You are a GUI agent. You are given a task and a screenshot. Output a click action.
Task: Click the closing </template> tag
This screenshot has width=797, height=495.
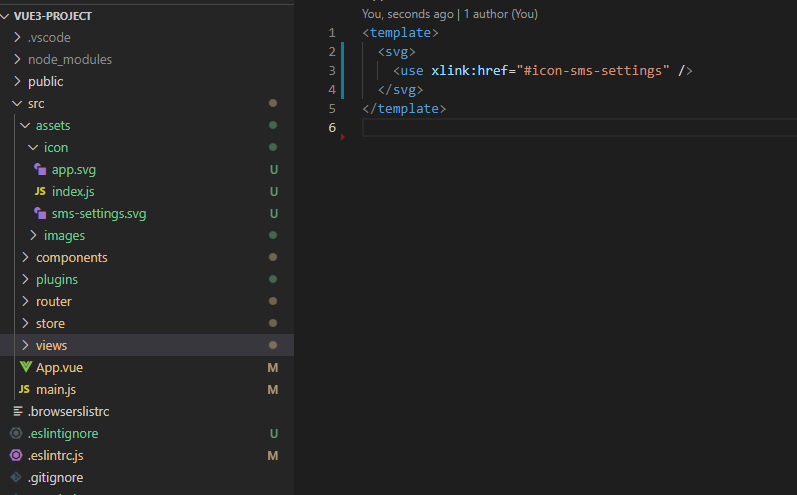pyautogui.click(x=404, y=109)
